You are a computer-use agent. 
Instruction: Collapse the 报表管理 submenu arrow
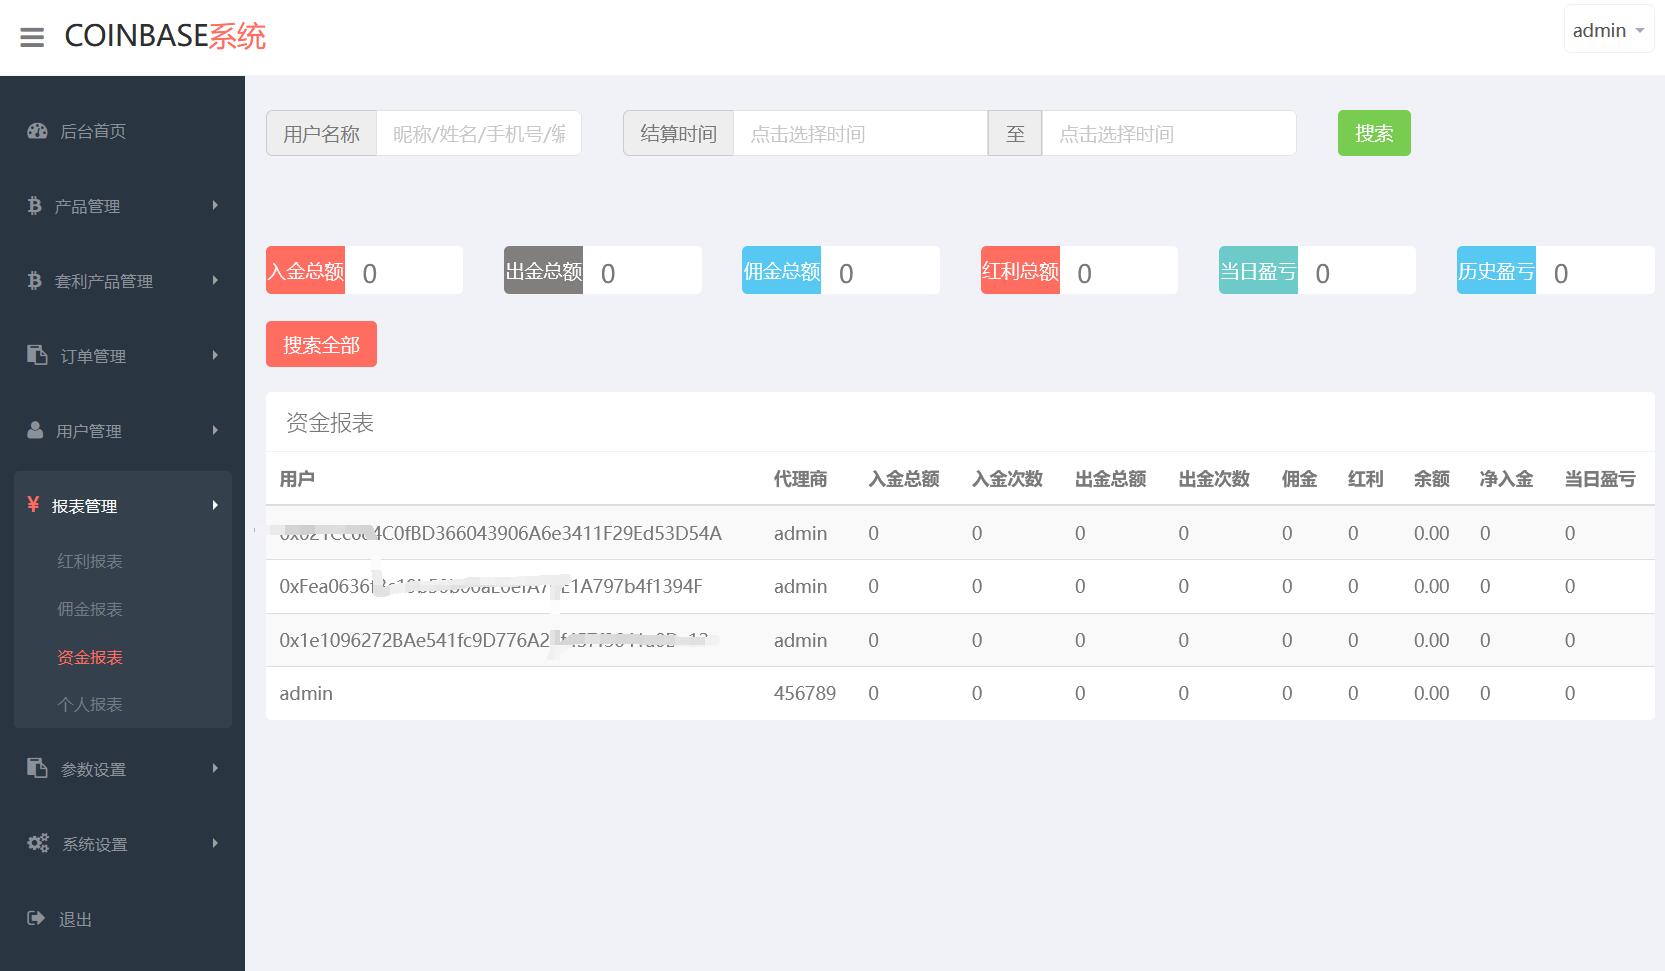(215, 505)
